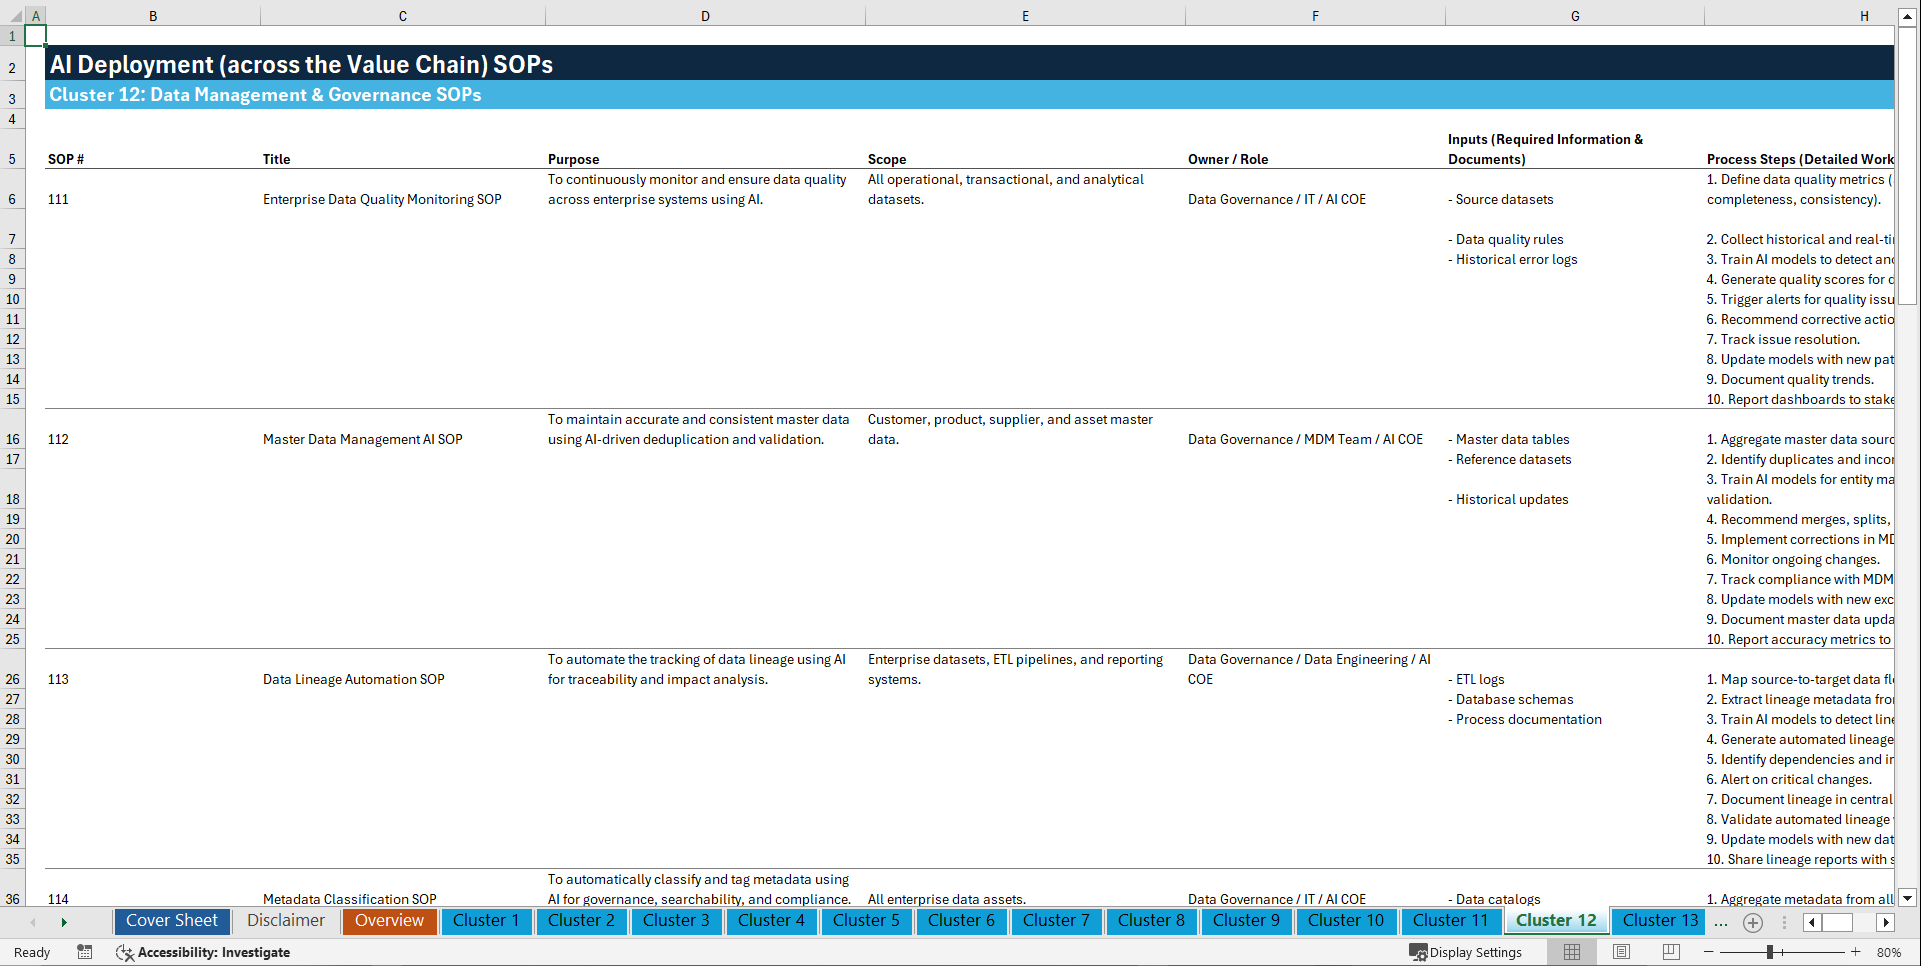Open sheet options vertical dots menu
The height and width of the screenshot is (966, 1921).
[1785, 922]
